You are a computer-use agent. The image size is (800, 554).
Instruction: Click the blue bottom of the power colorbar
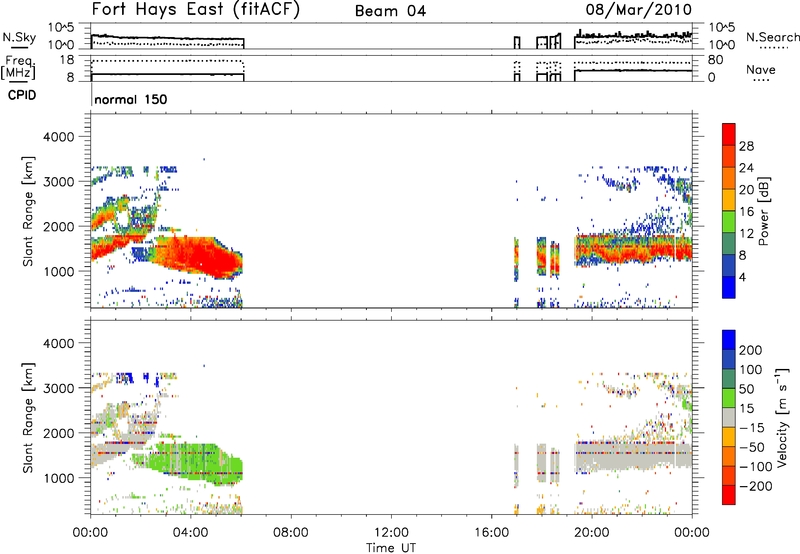pos(729,287)
